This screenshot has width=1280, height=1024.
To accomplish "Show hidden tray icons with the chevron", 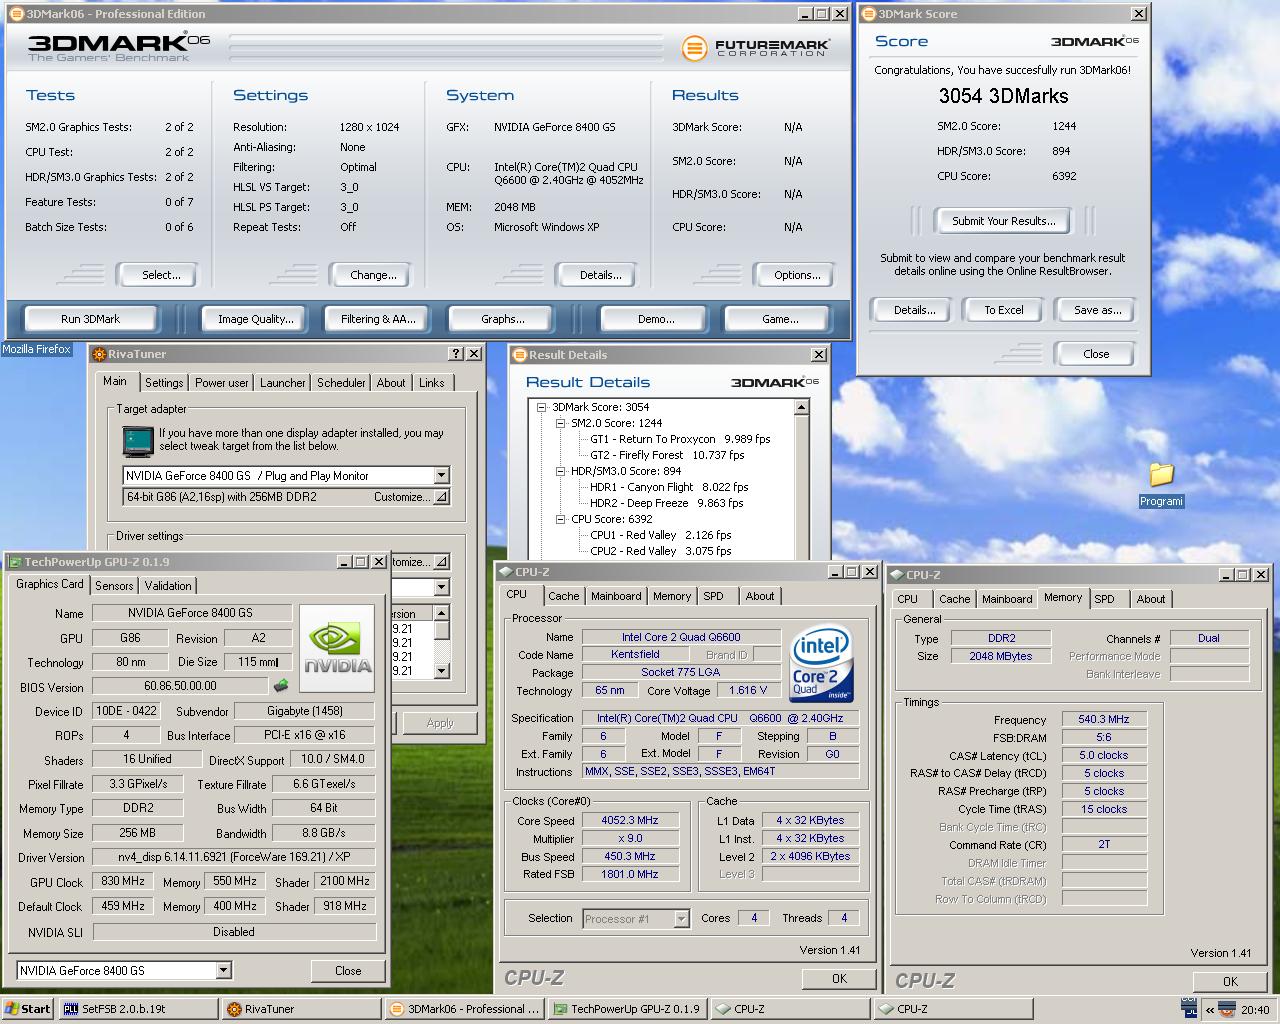I will tap(1209, 1010).
